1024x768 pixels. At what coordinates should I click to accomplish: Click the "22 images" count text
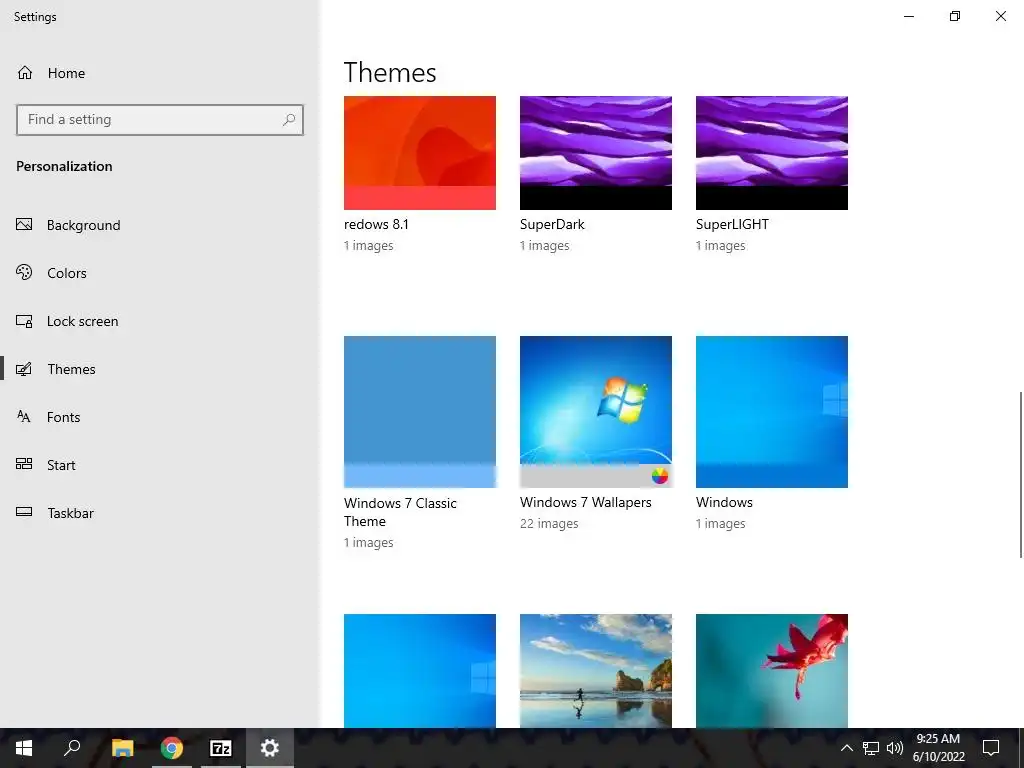[x=549, y=524]
